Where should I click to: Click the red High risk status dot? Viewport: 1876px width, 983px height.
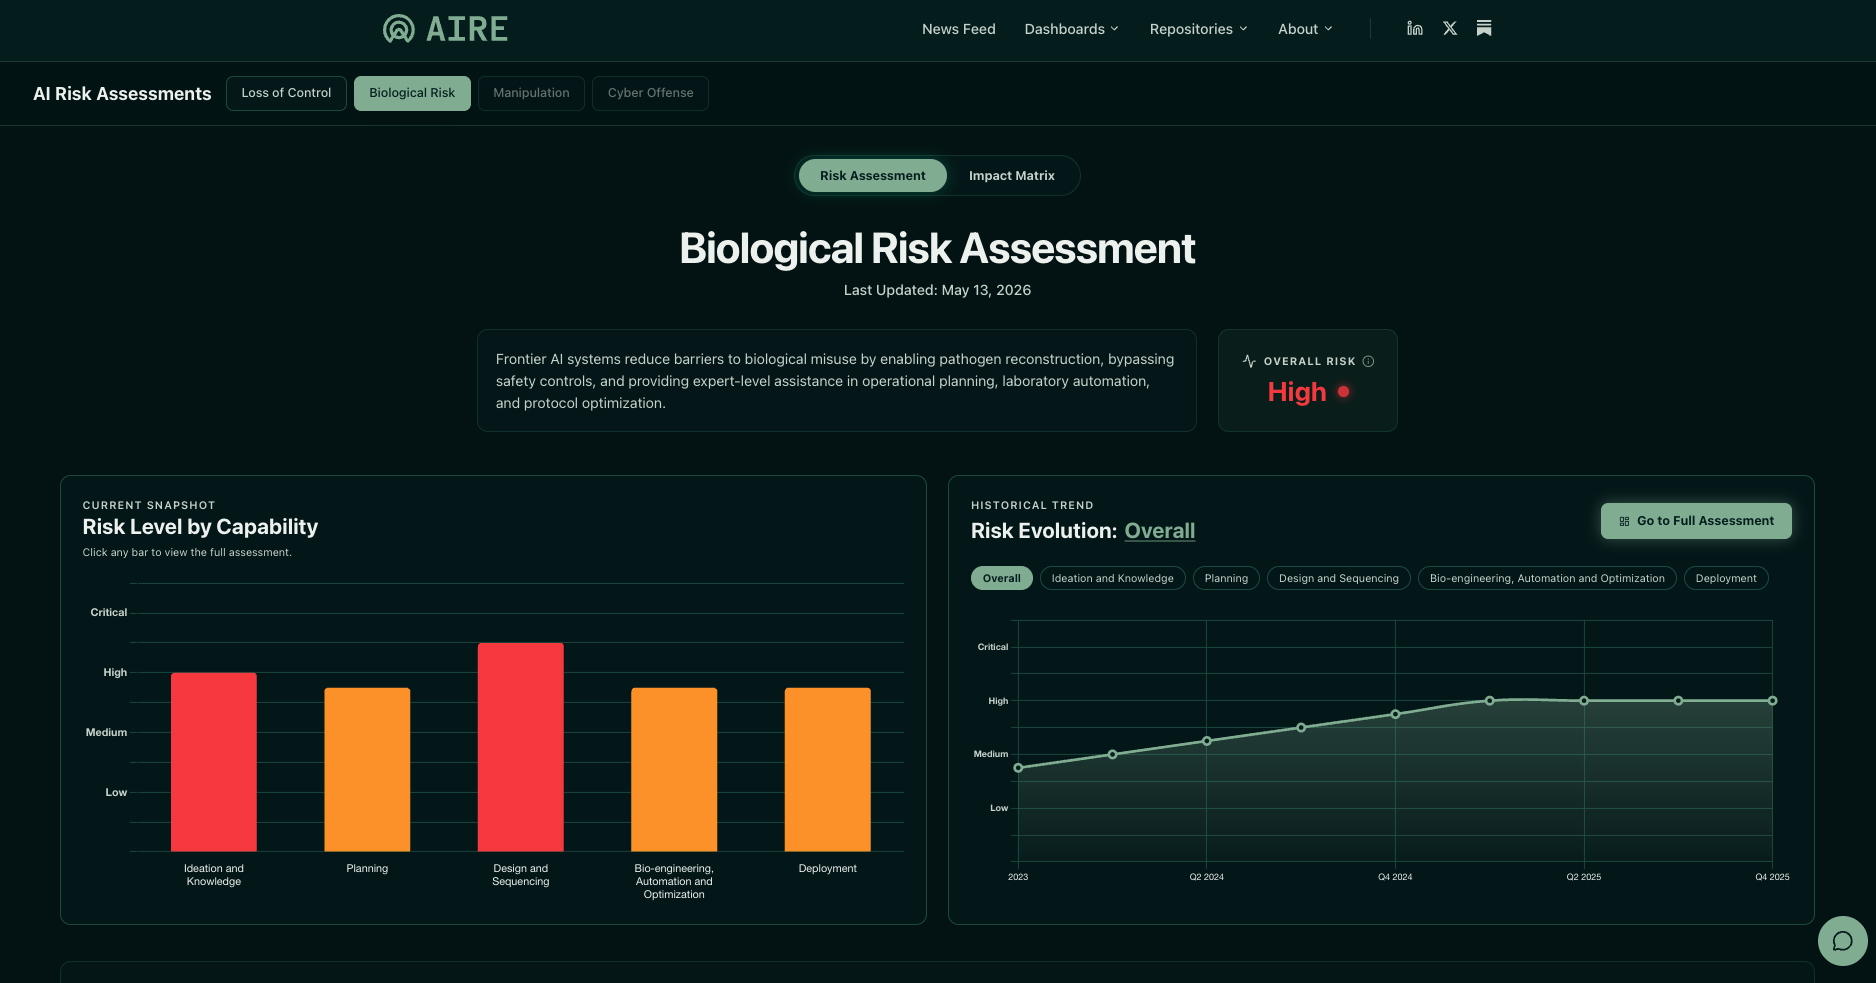[1343, 392]
